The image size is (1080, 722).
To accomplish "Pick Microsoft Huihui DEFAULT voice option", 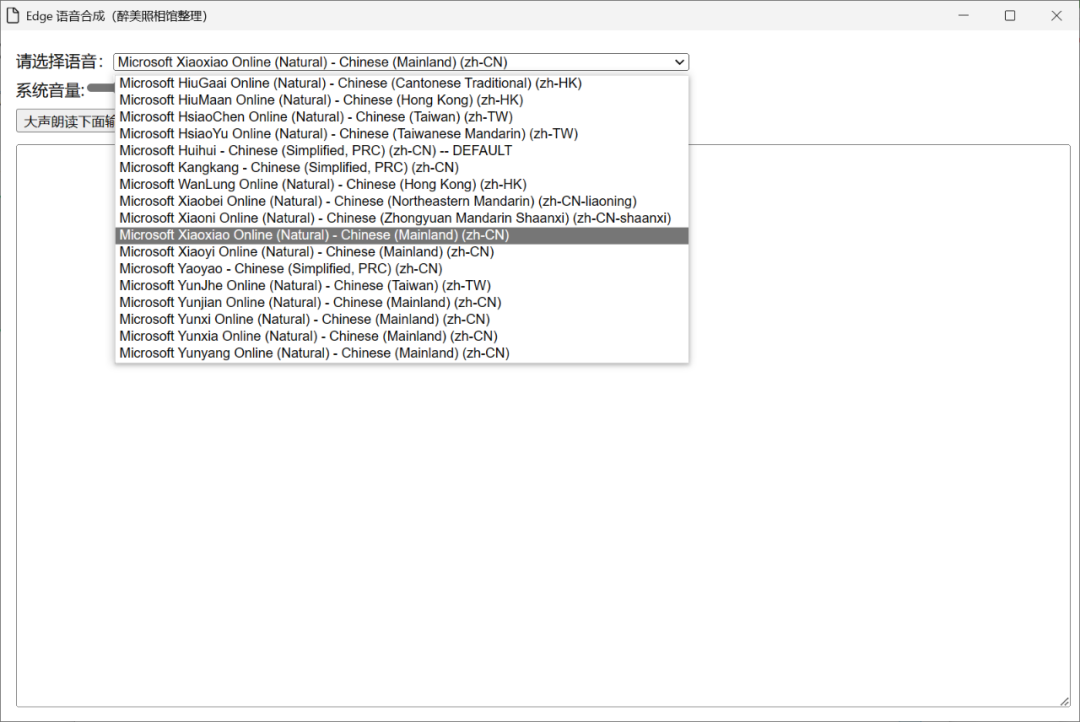I will coord(402,151).
